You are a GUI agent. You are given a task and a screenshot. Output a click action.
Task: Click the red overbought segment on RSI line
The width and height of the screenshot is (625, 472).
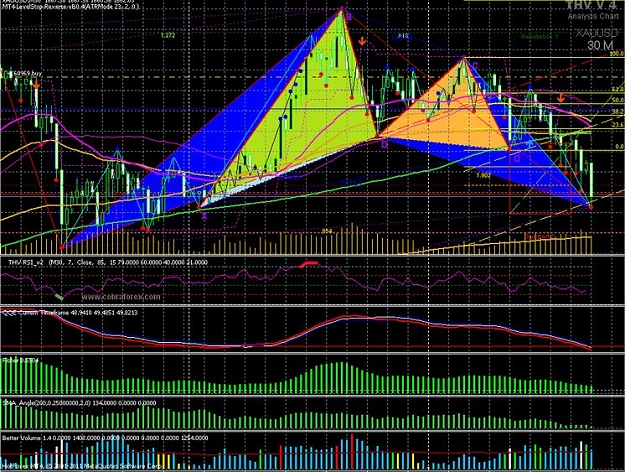309,264
